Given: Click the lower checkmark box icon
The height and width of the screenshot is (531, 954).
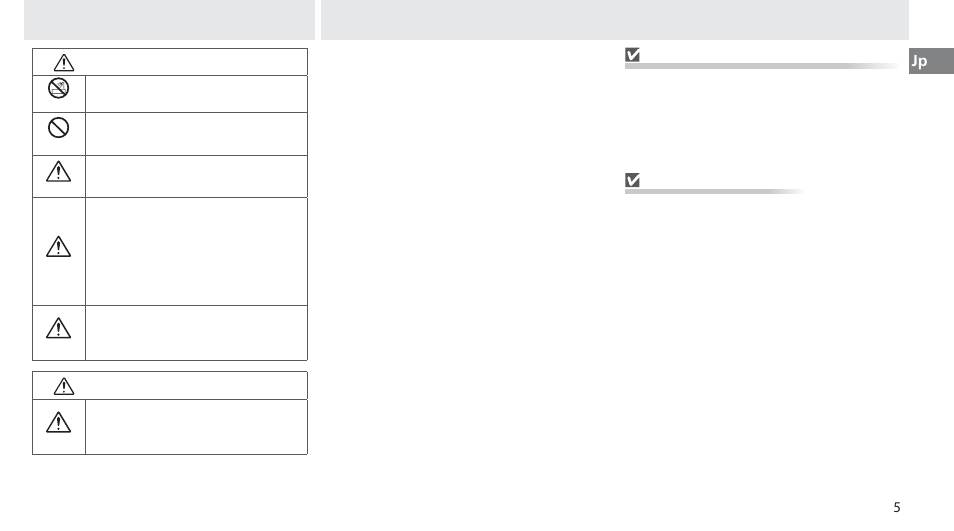Looking at the screenshot, I should pos(633,180).
